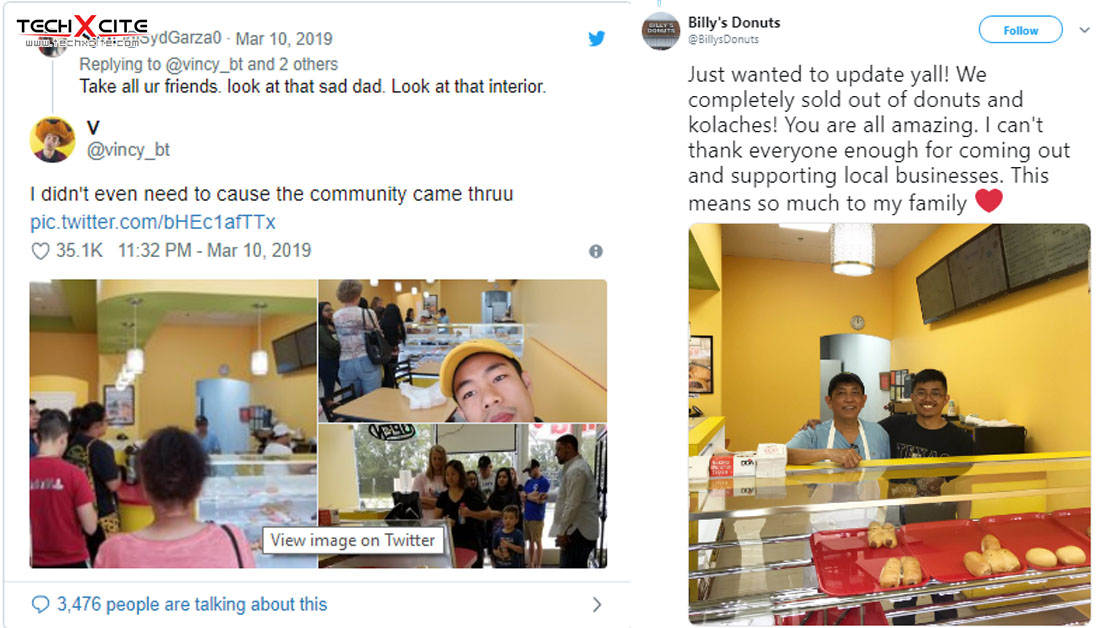Expand the Billy's Donuts tweet options chevron

coord(1084,30)
